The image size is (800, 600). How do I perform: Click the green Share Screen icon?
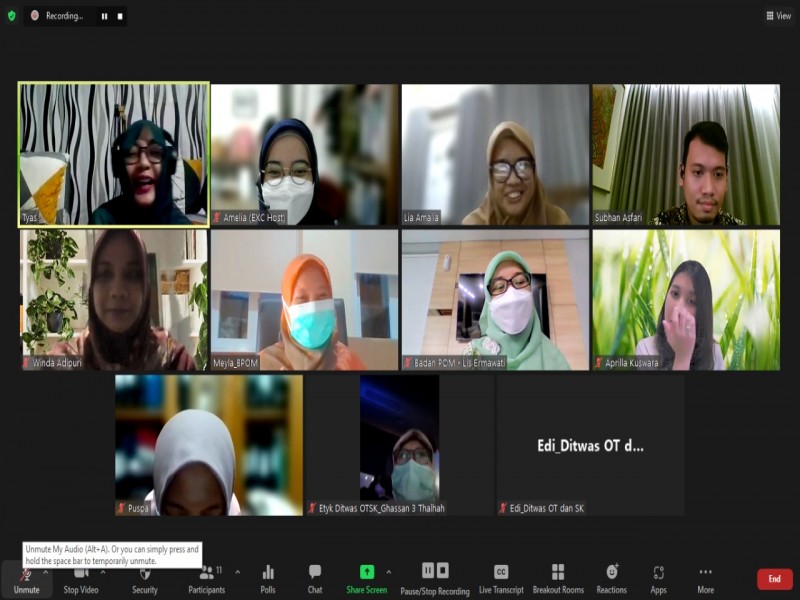(x=367, y=572)
